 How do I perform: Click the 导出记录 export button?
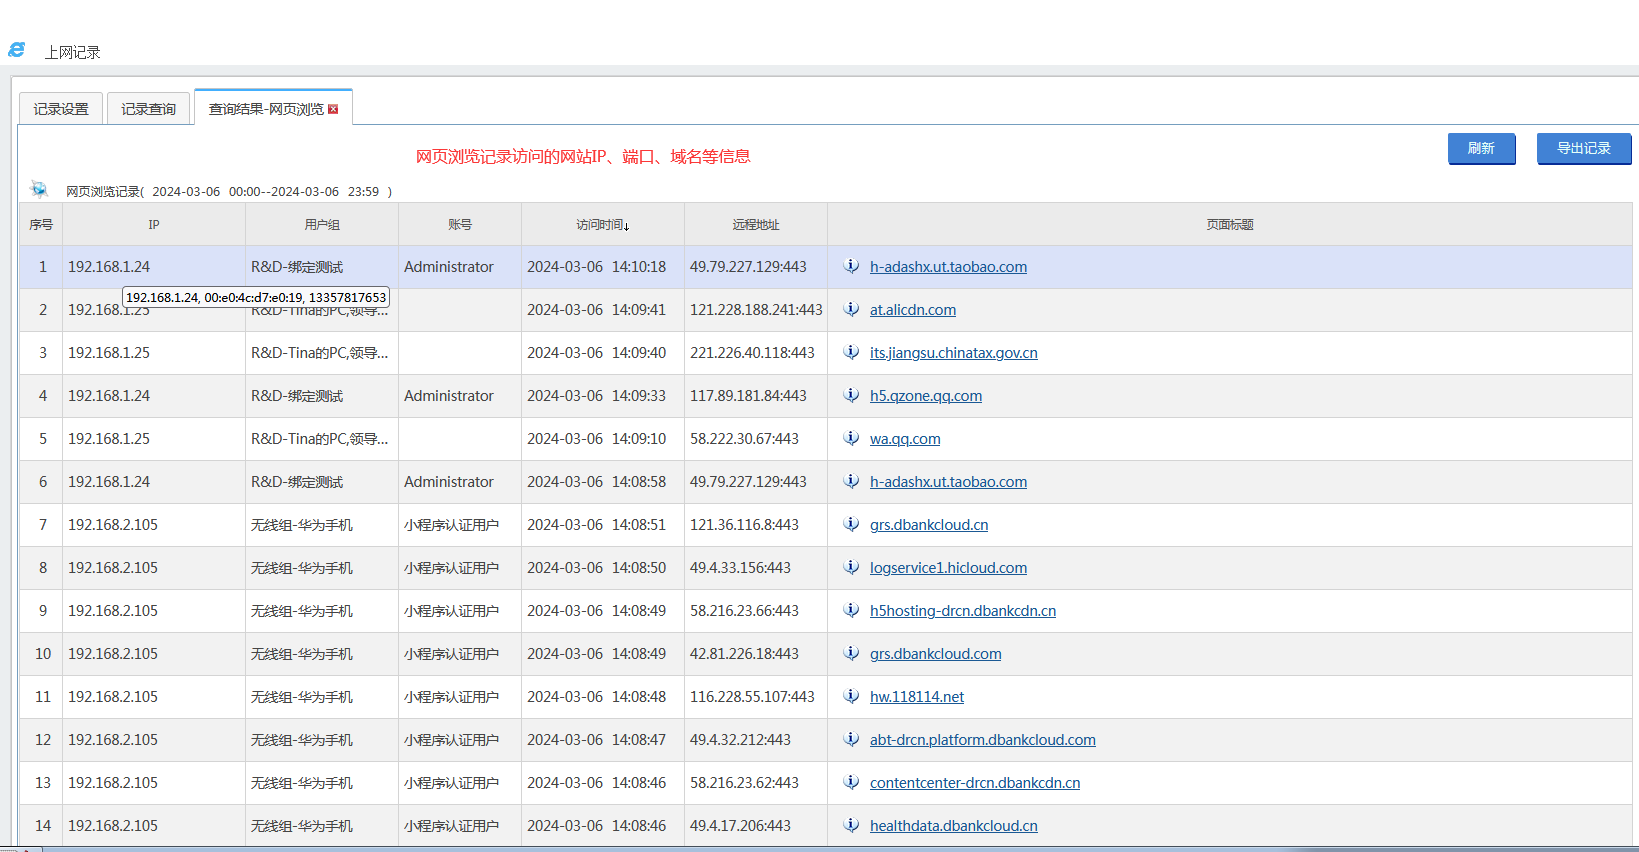pyautogui.click(x=1583, y=148)
